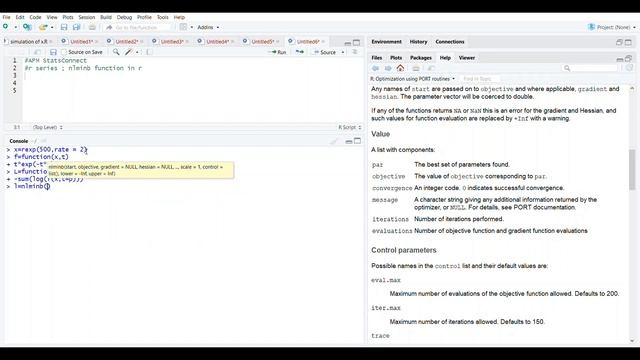Toggle the Source on Save checkbox

pos(64,52)
